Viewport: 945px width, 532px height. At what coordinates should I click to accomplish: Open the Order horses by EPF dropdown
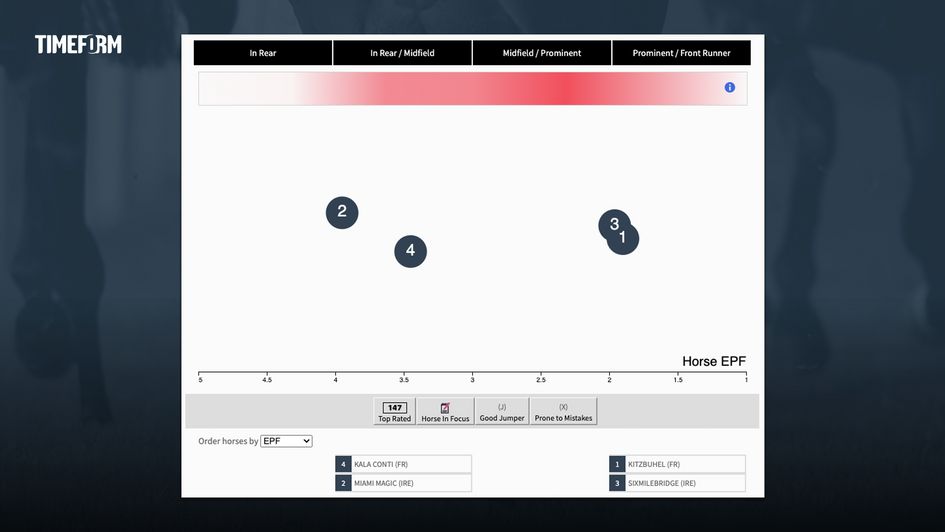coord(286,441)
